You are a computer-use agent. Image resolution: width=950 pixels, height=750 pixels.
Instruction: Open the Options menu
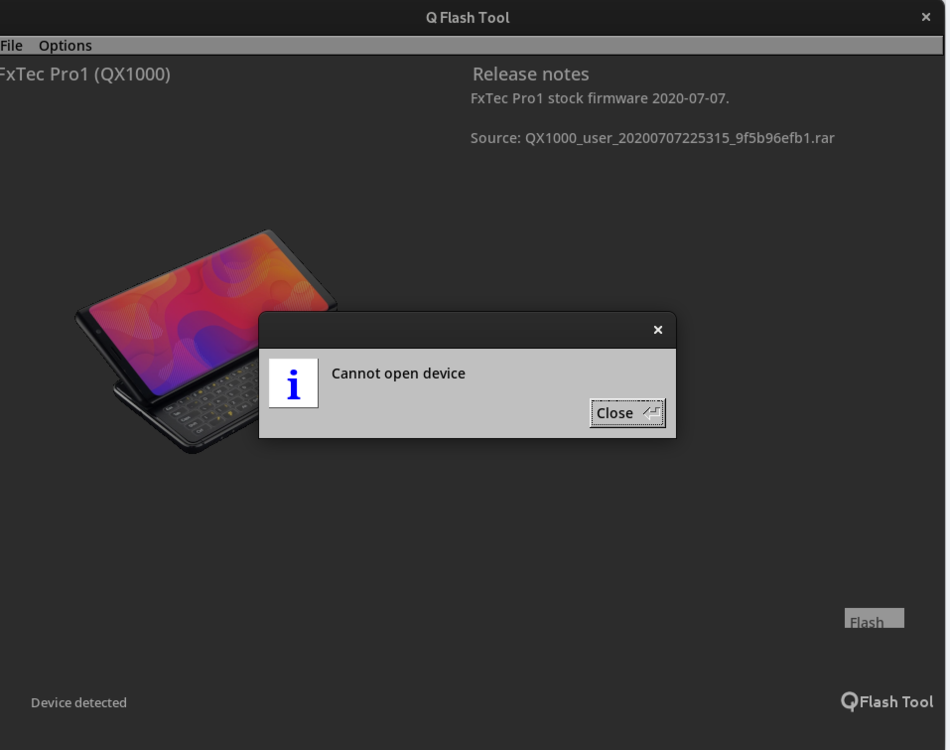(64, 45)
